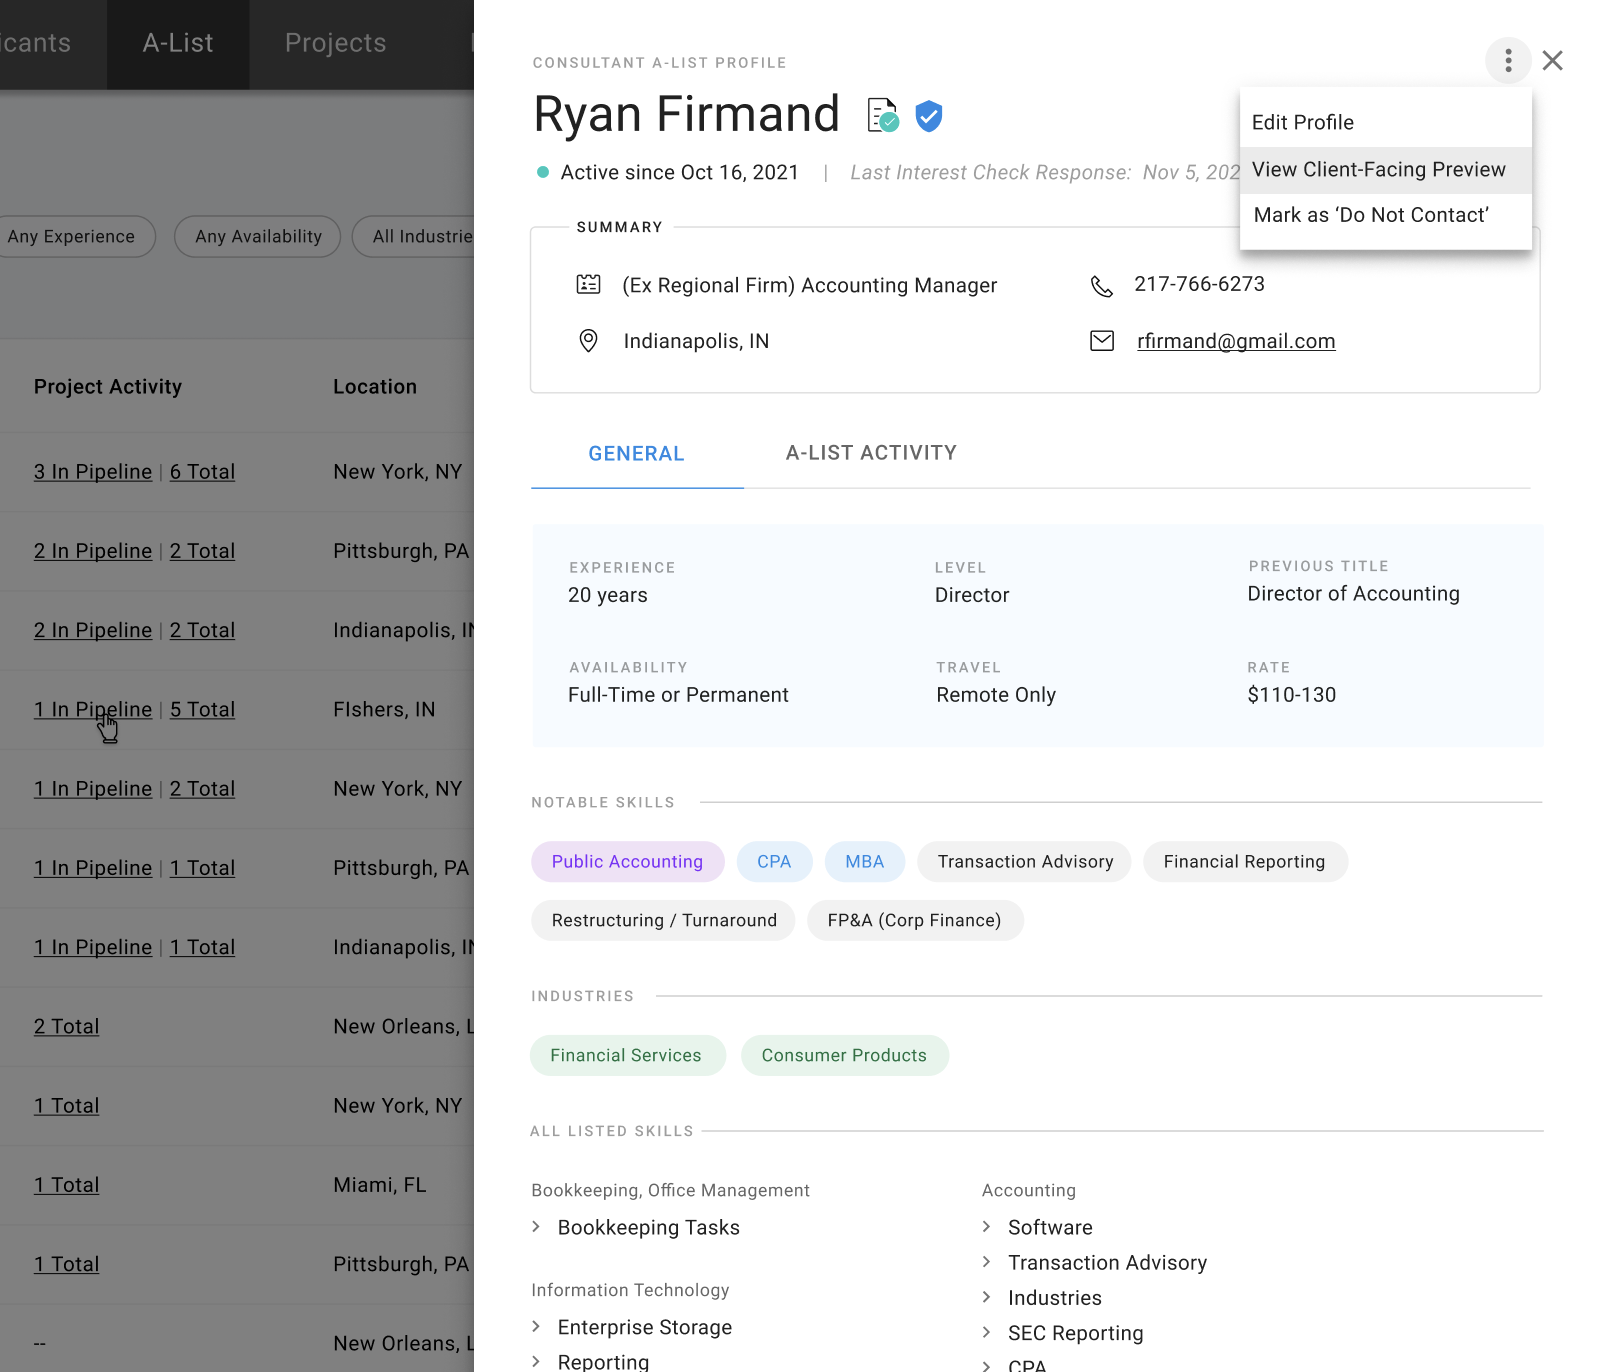Image resolution: width=1606 pixels, height=1372 pixels.
Task: Select View Client-Facing Preview menu option
Action: 1379,169
